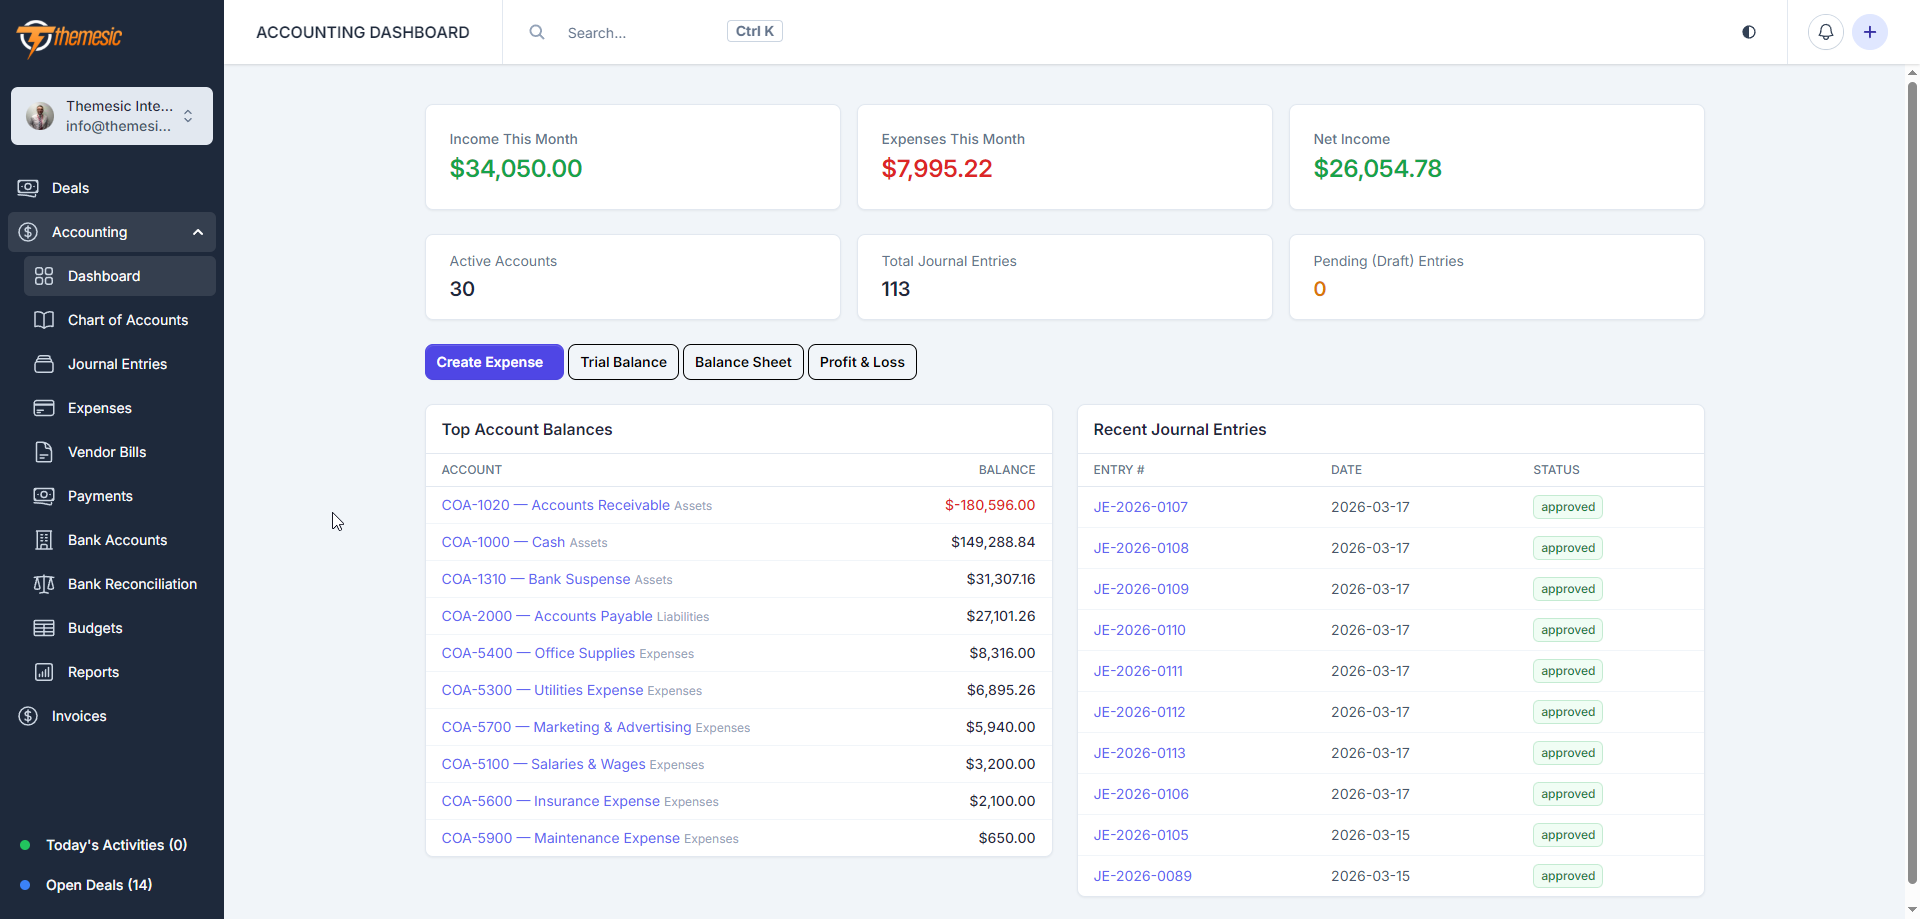Open Journal Entries from the sidebar icon
This screenshot has width=1920, height=919.
44,364
